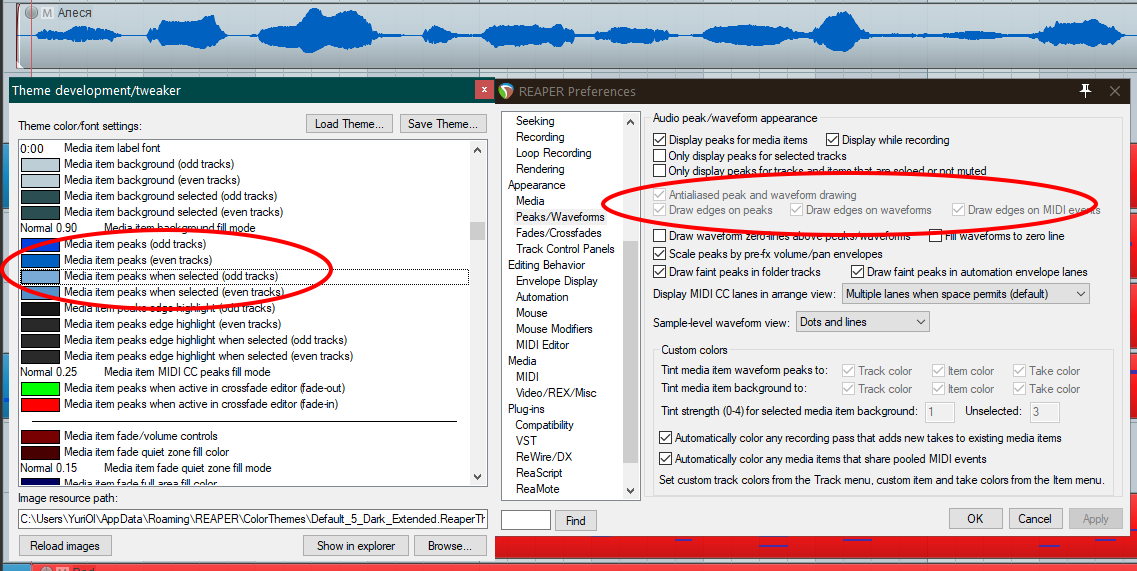Click Reload images button
Screen dimensions: 1137x571
click(x=65, y=546)
